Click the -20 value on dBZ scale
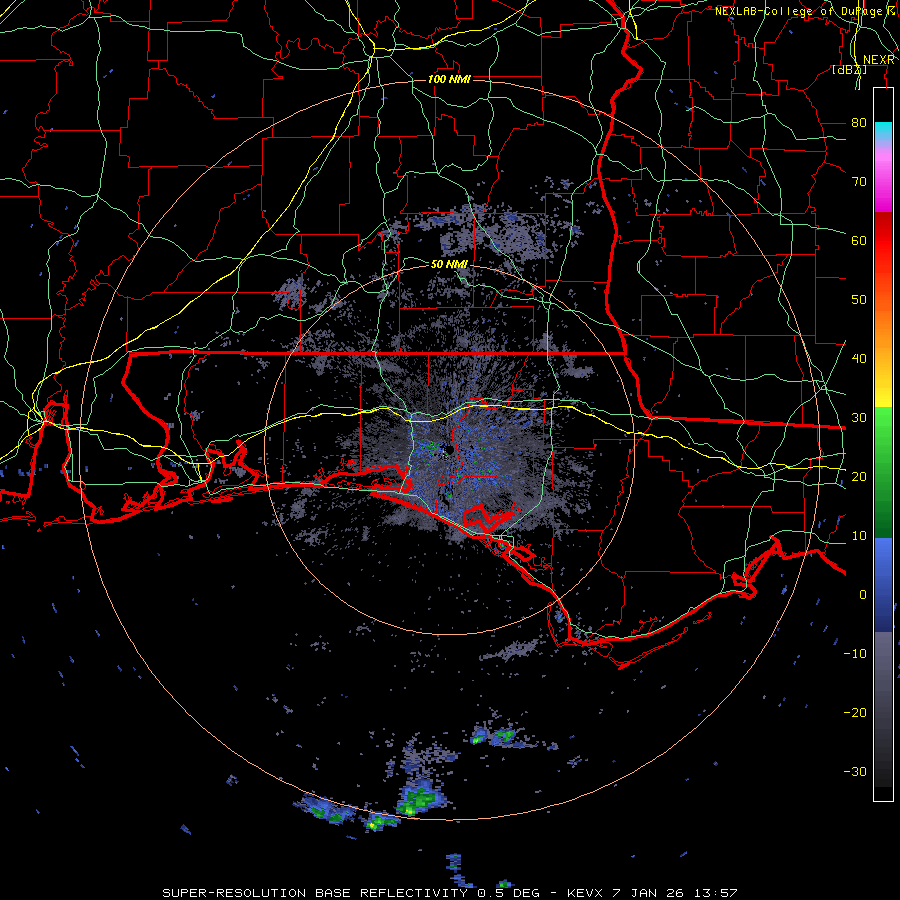 [855, 712]
